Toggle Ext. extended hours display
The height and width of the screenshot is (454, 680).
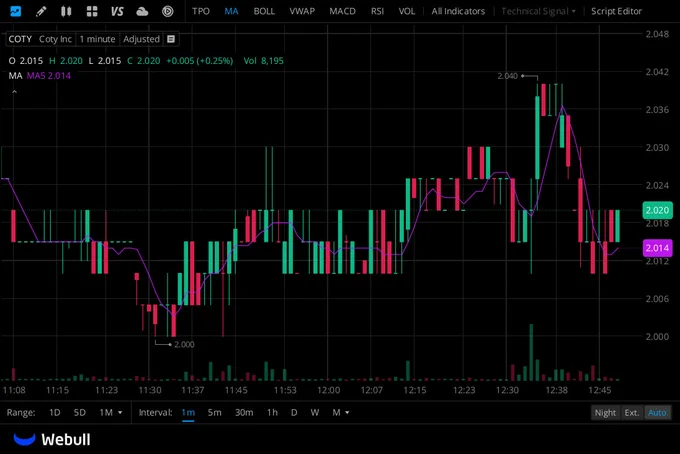(632, 413)
